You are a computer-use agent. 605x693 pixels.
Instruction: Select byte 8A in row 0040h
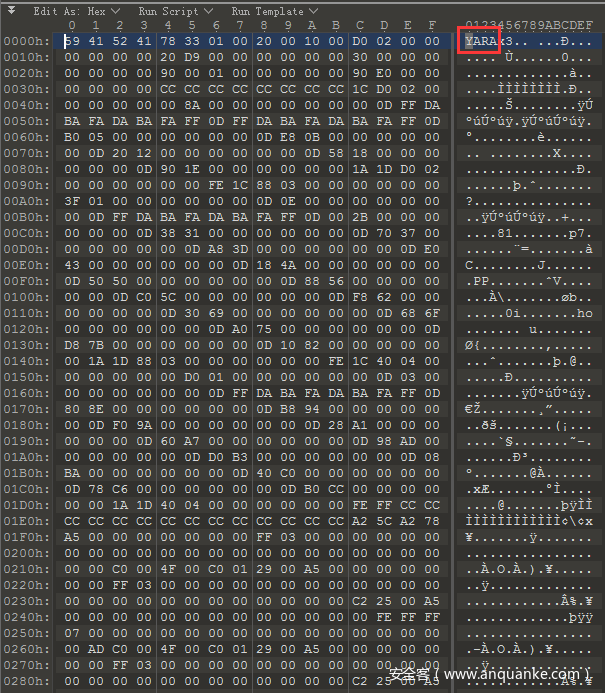[192, 105]
